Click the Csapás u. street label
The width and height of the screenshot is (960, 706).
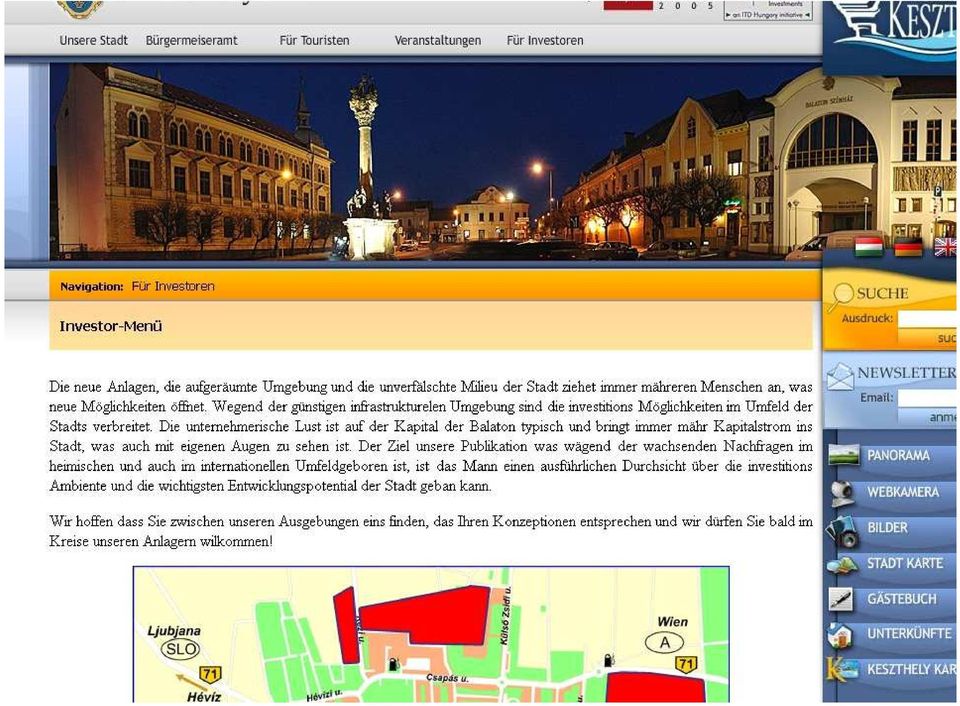click(x=448, y=678)
